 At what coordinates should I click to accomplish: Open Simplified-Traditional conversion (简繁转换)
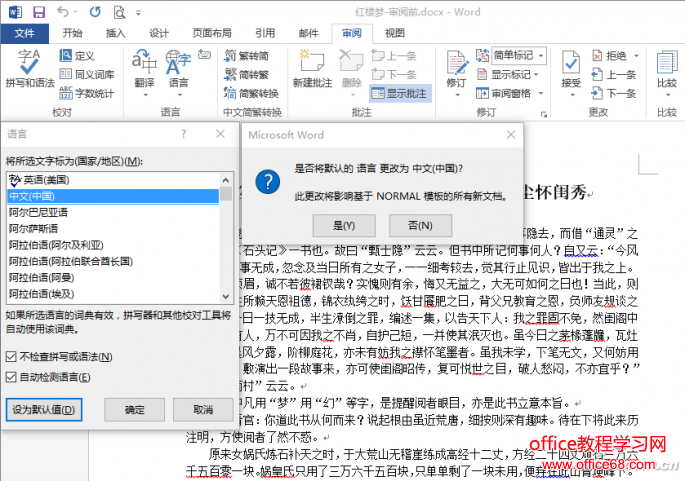point(251,93)
